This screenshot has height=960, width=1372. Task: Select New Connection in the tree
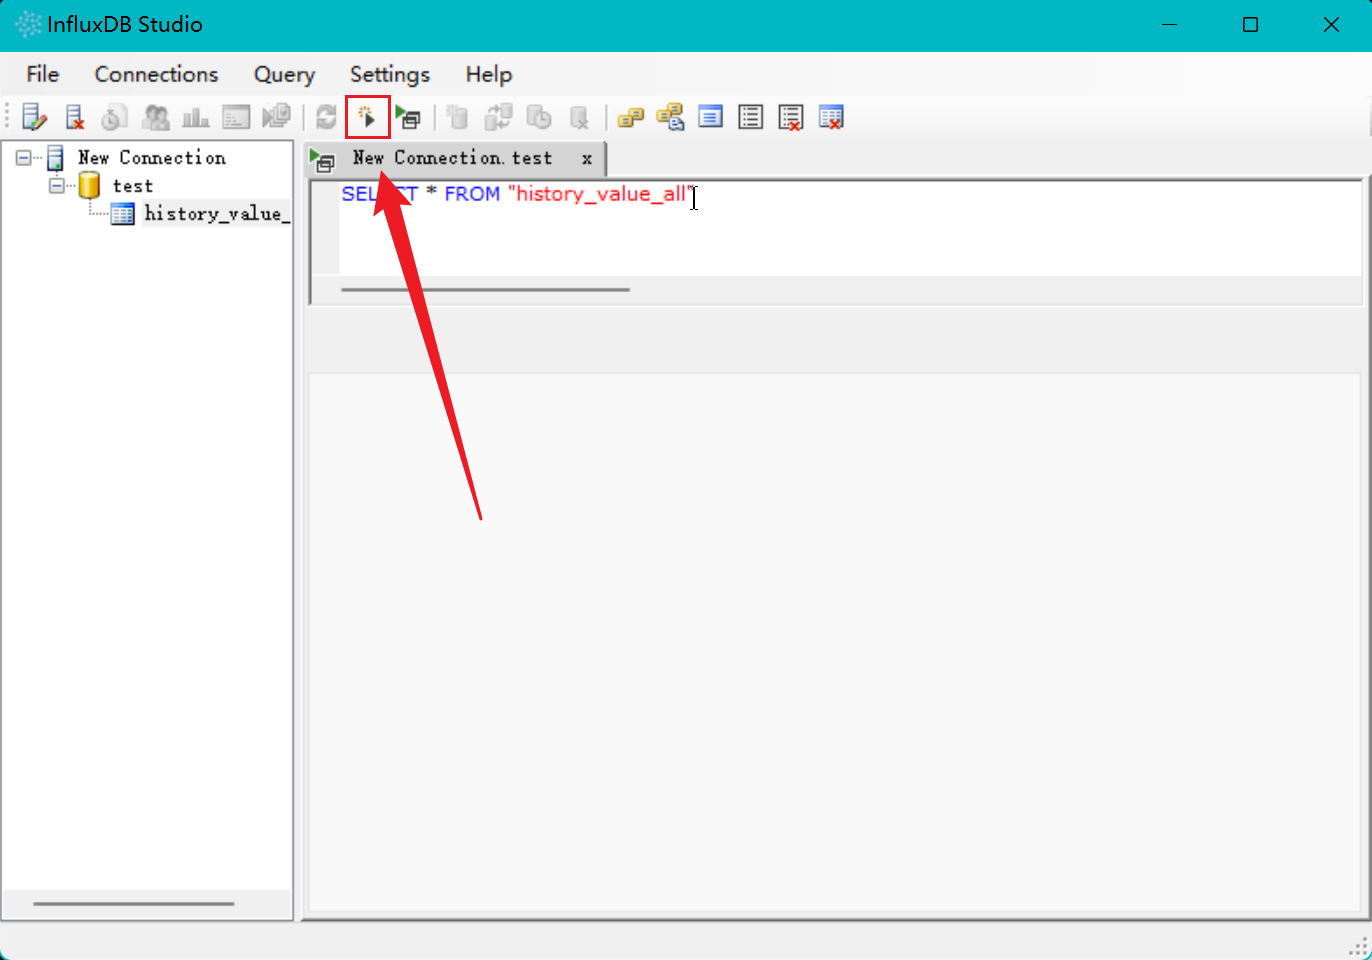pos(152,158)
